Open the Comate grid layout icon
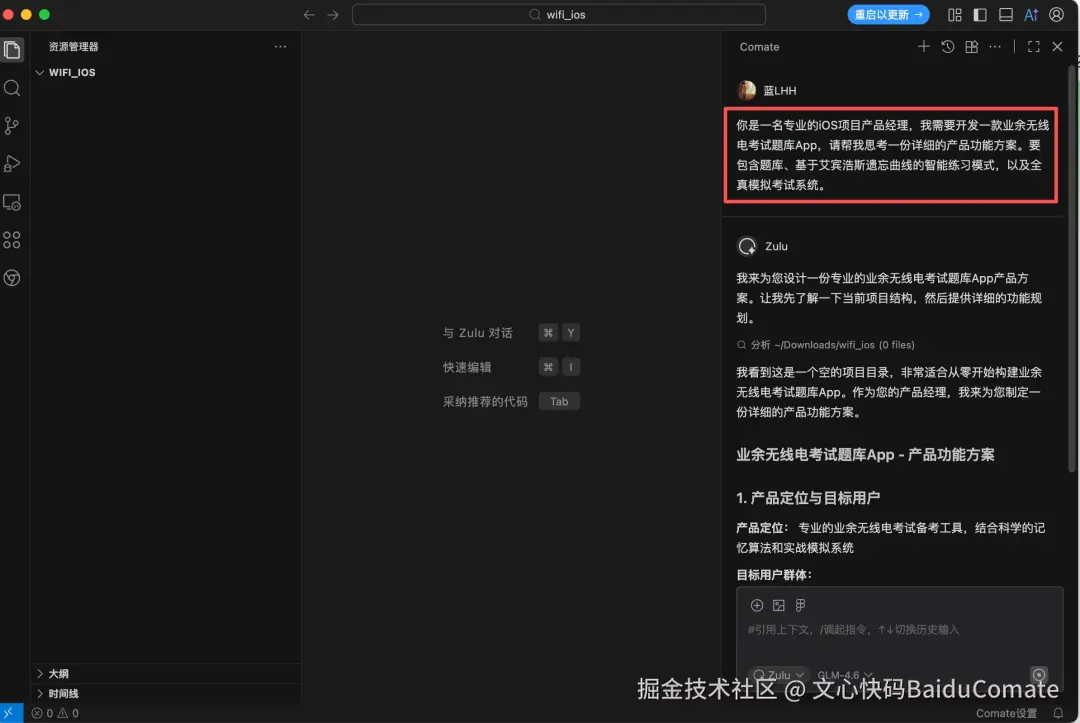1080x723 pixels. [x=971, y=46]
